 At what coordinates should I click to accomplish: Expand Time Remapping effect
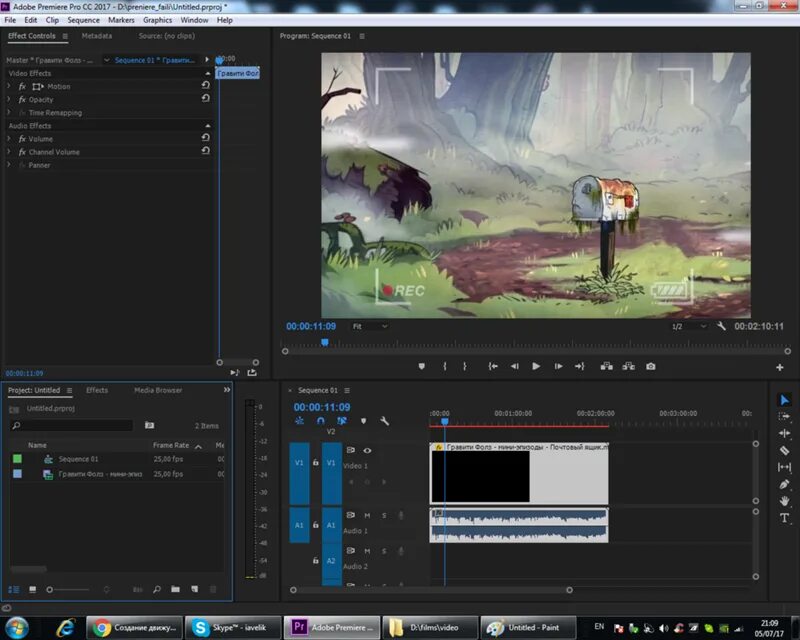(x=9, y=112)
